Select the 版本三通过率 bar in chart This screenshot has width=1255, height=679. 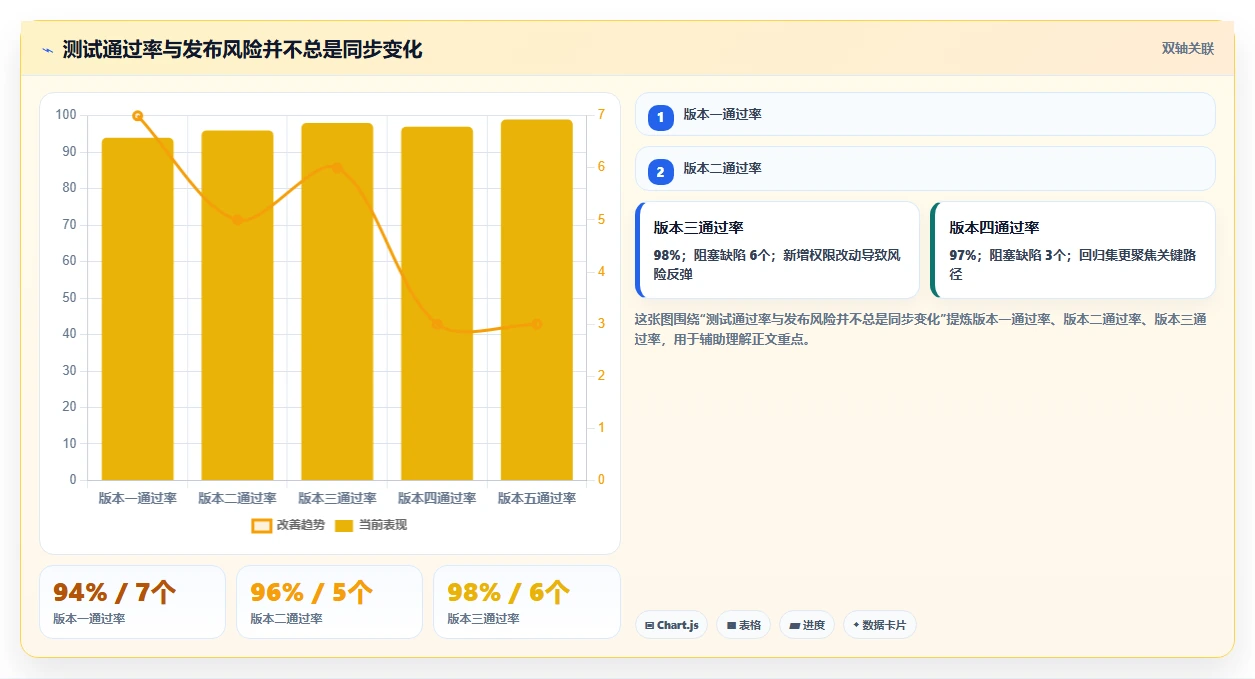click(337, 302)
